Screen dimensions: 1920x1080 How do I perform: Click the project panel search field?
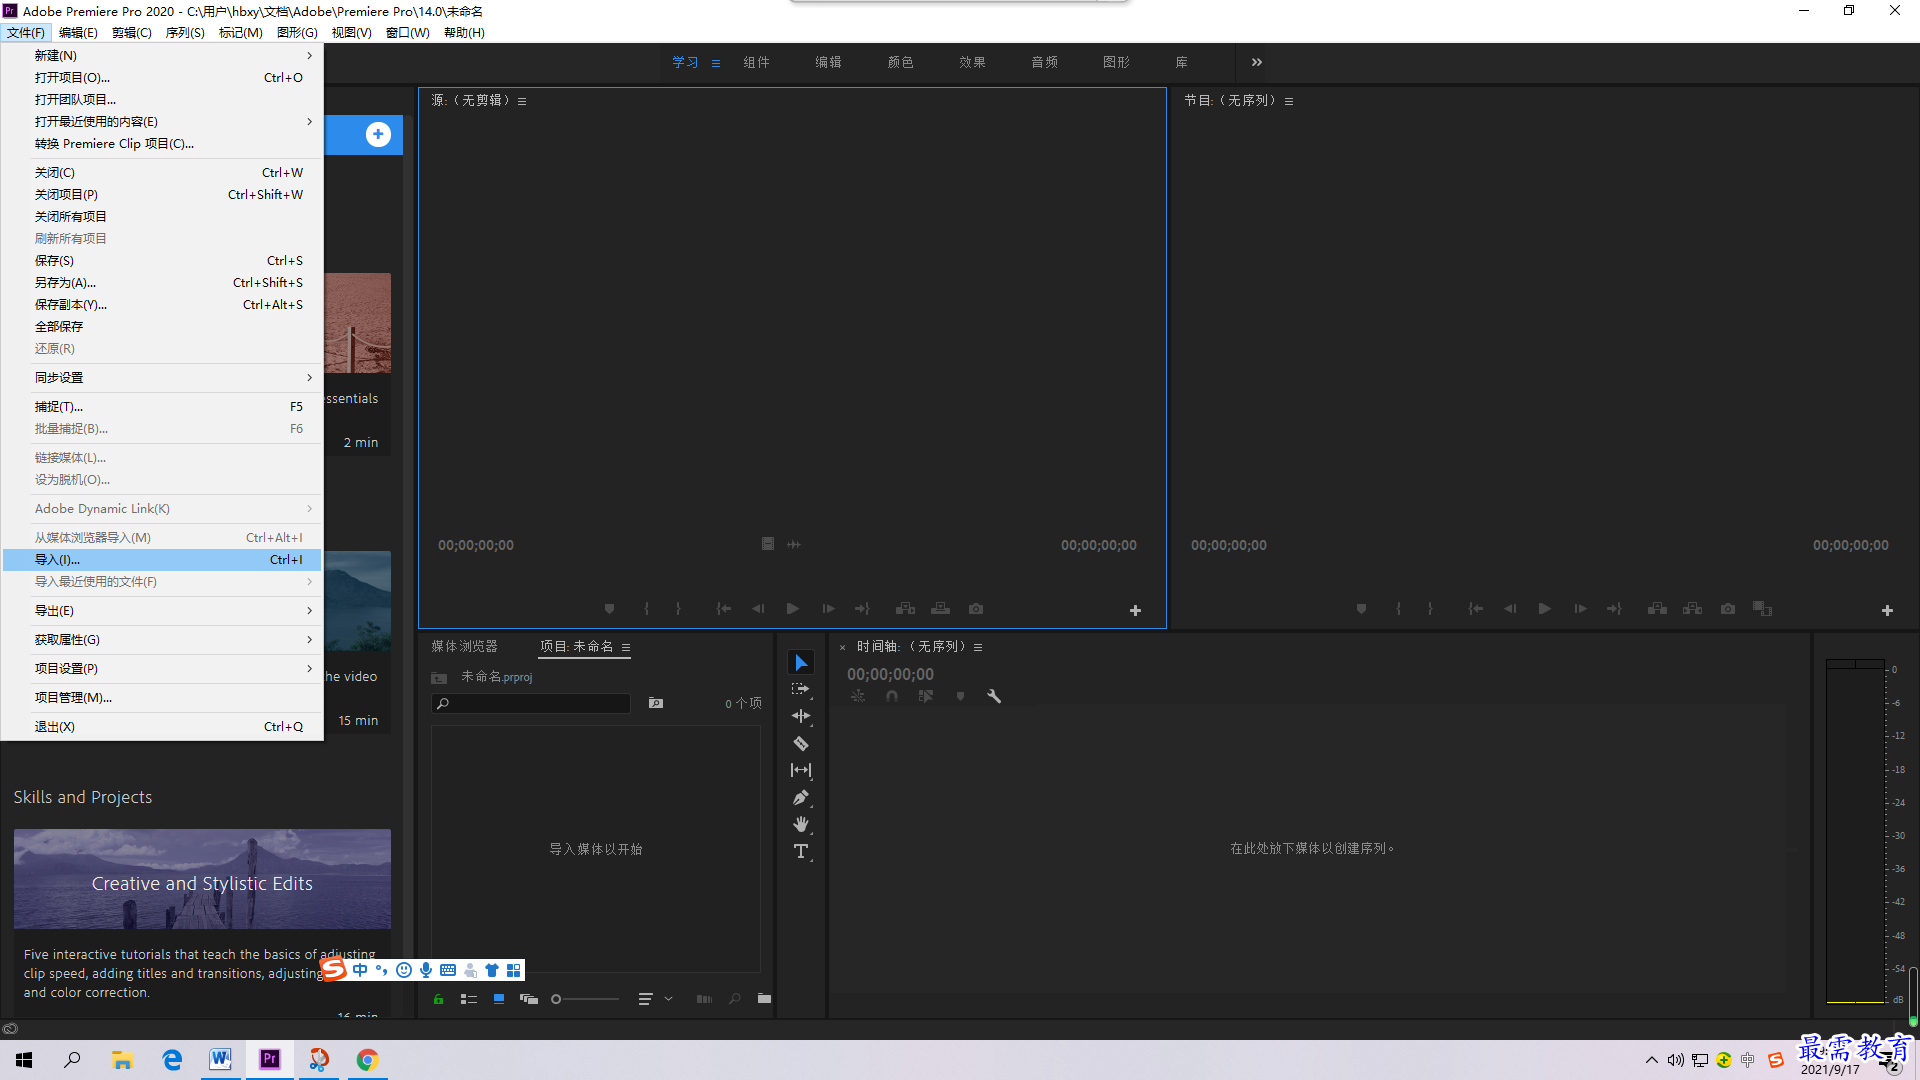[x=532, y=704]
